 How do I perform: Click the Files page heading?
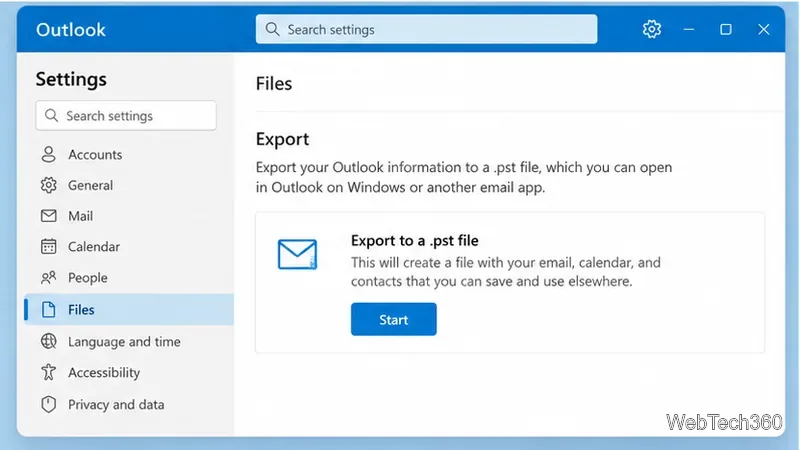point(274,83)
